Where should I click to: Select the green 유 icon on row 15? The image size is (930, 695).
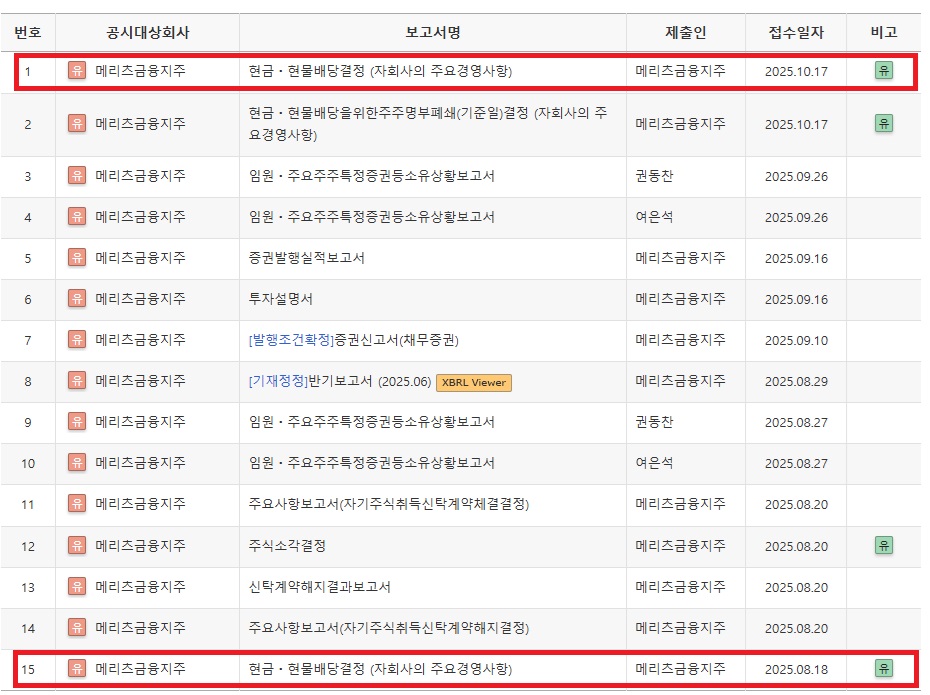pos(884,670)
